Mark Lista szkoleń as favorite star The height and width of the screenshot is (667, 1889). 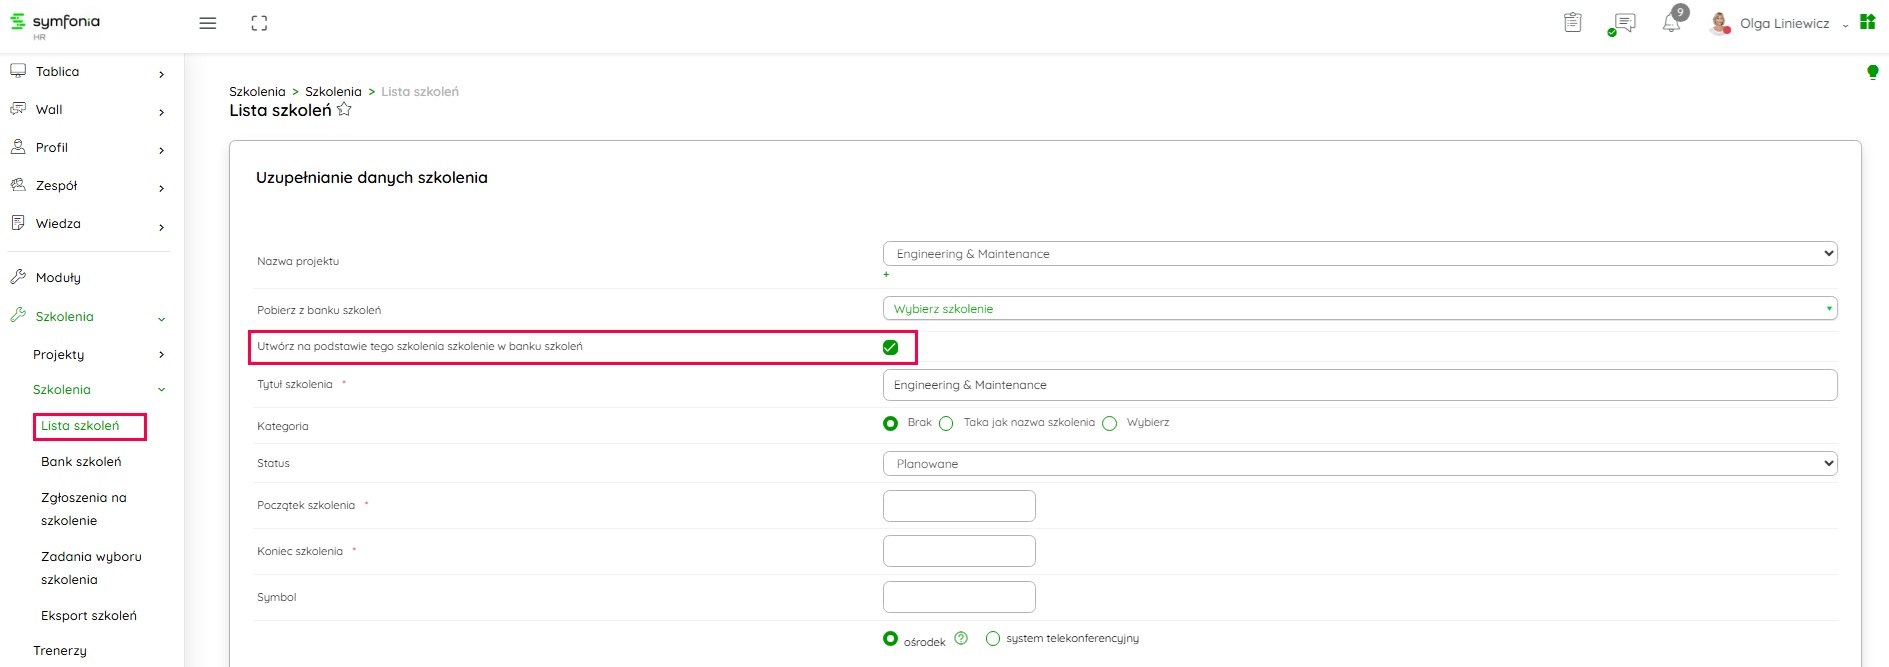pyautogui.click(x=344, y=110)
